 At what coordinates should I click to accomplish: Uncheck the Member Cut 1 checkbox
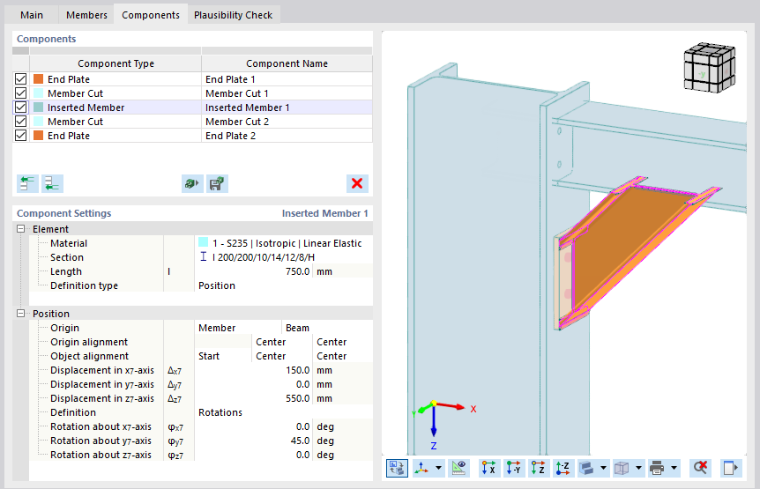(21, 93)
